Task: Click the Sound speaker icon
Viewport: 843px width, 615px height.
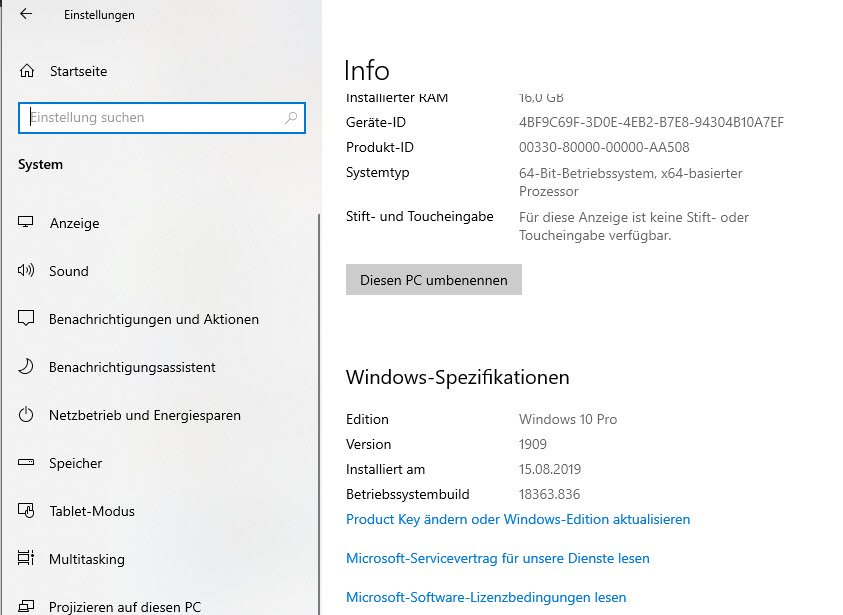Action: tap(27, 271)
